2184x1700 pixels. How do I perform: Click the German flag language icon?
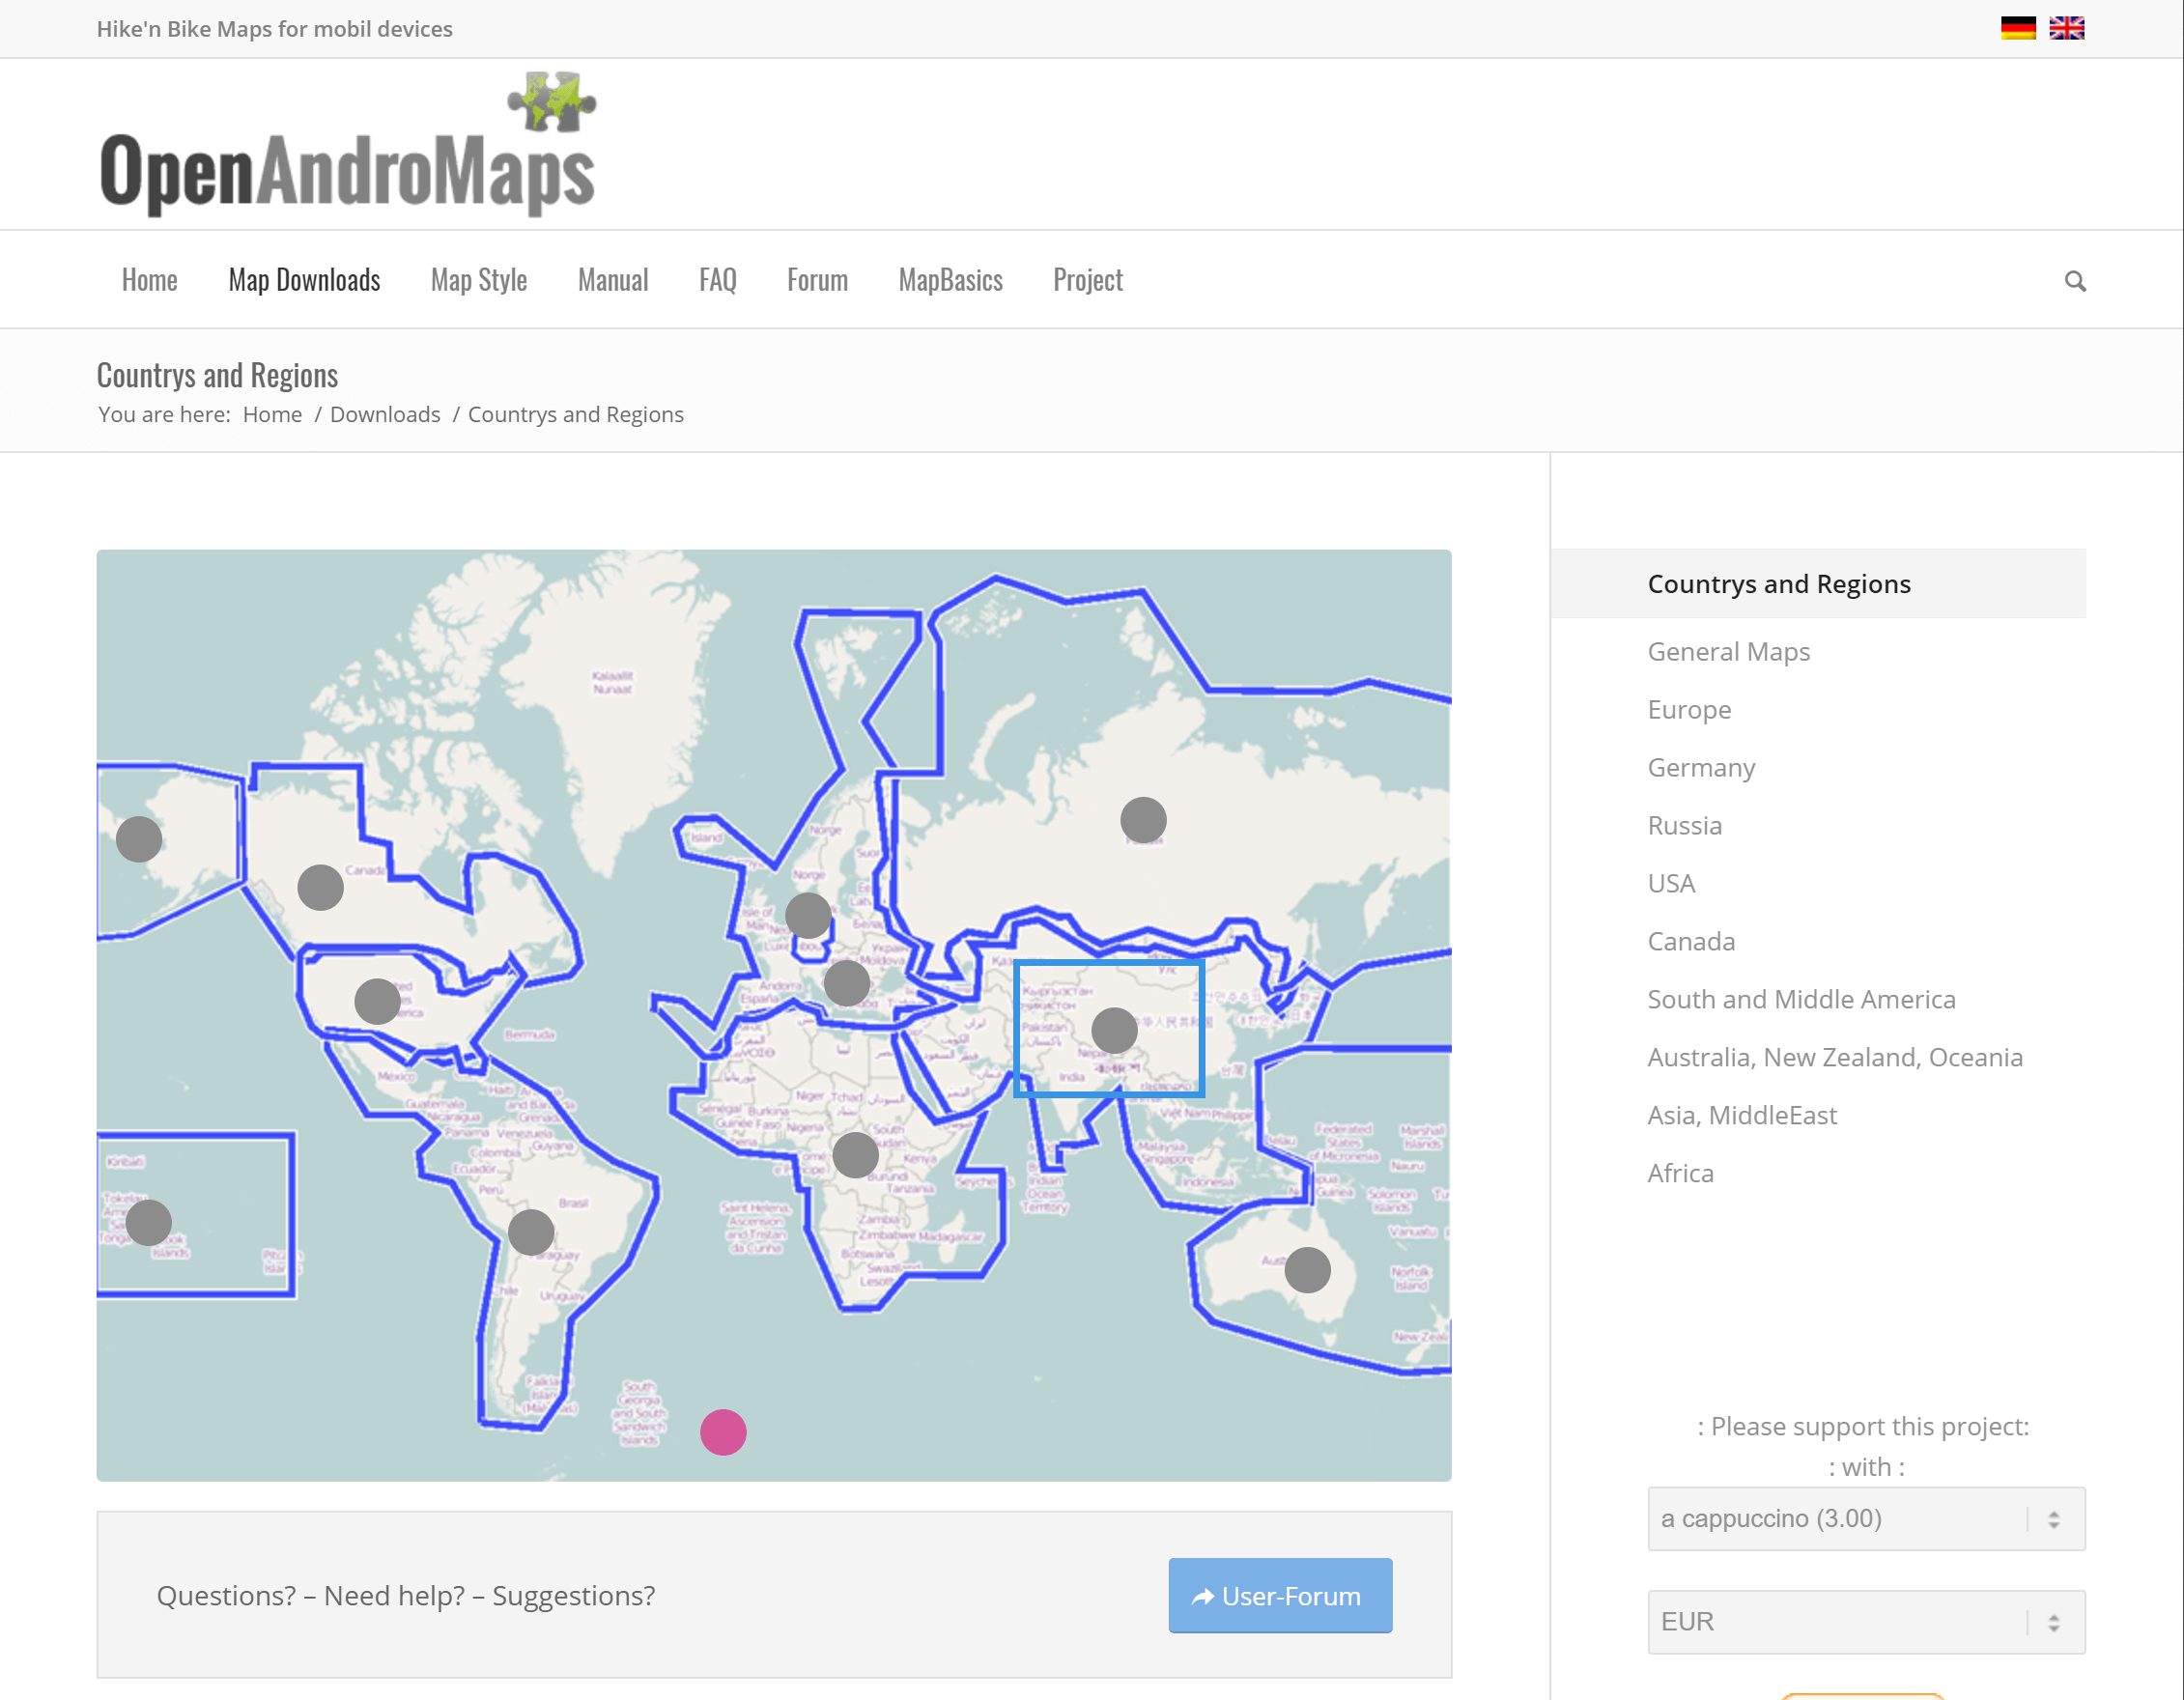(2017, 28)
